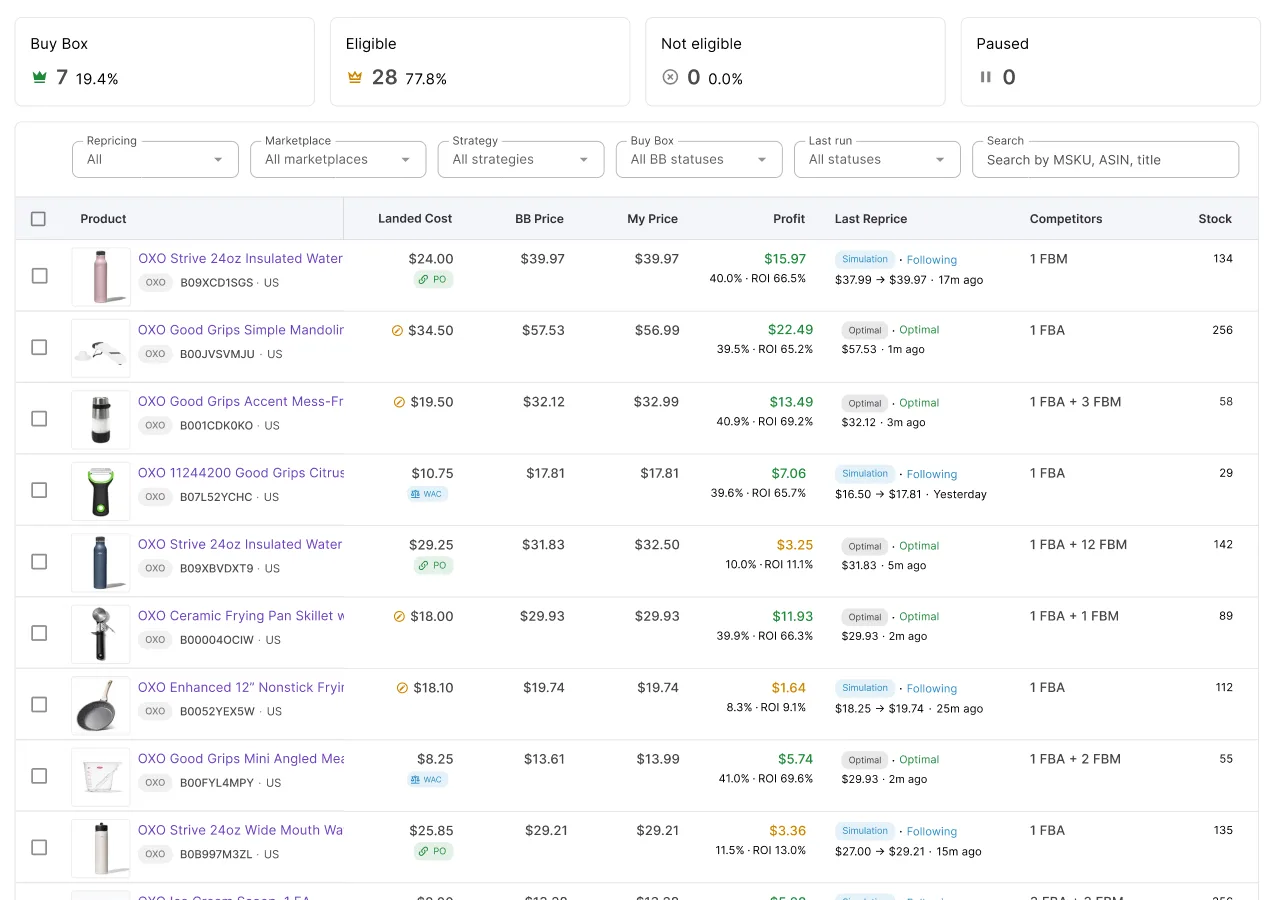Click the warning icon beside $18.10
Viewport: 1274px width, 900px height.
click(x=402, y=688)
